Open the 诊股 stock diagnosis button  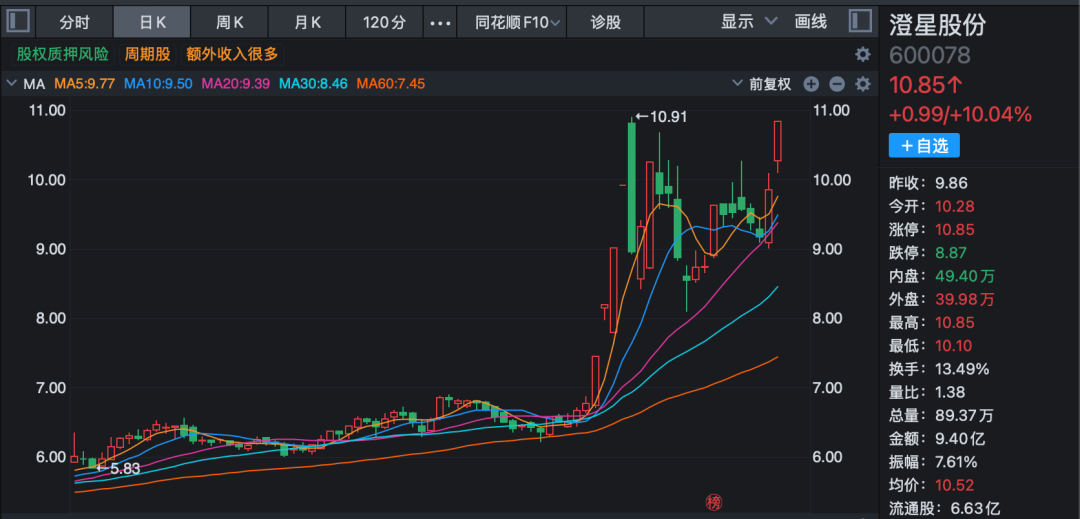(x=606, y=21)
